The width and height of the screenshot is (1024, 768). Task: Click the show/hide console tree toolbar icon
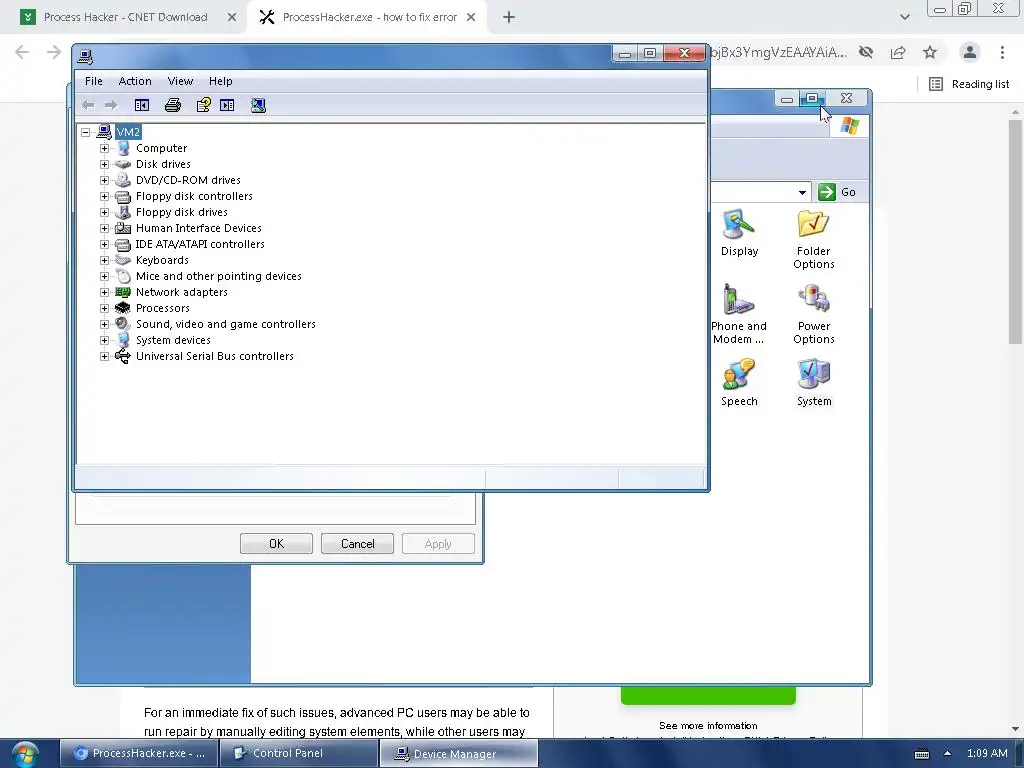(142, 105)
